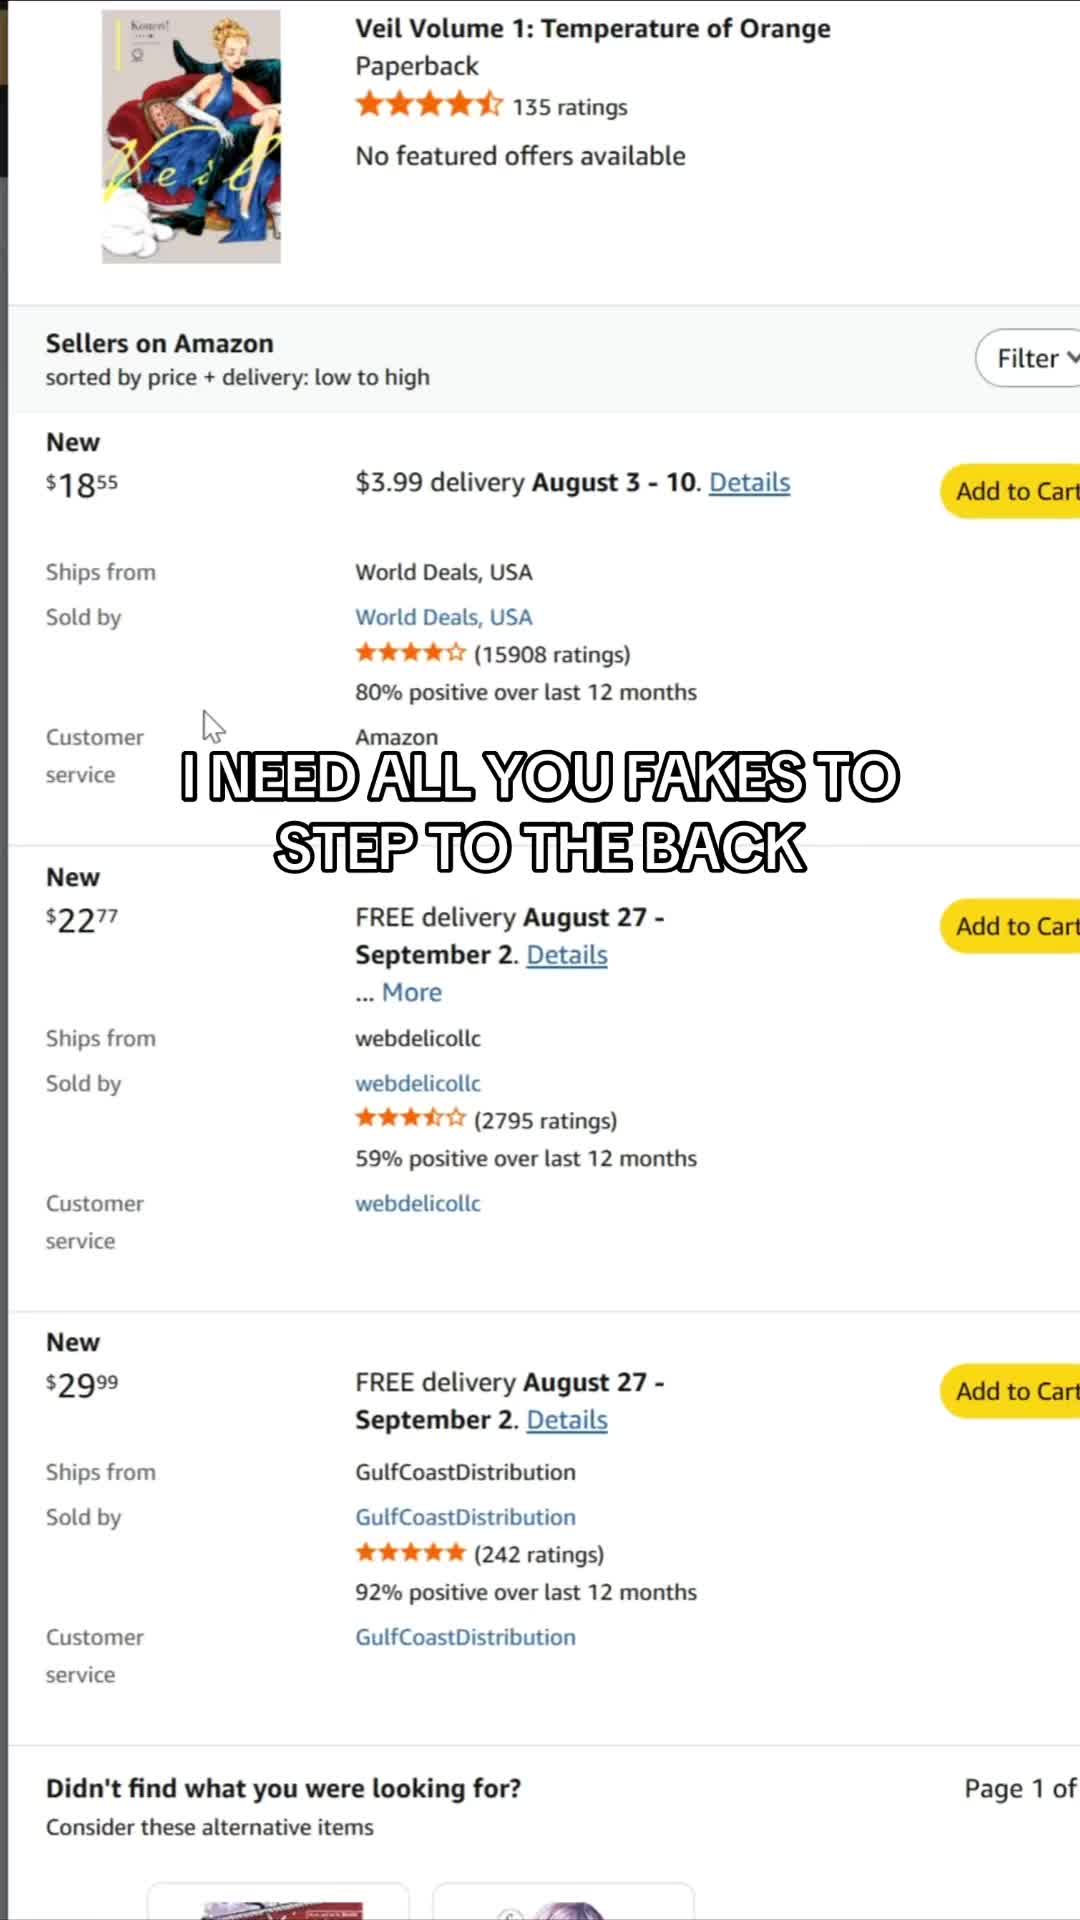Click World Deals star rating icons

(x=411, y=654)
